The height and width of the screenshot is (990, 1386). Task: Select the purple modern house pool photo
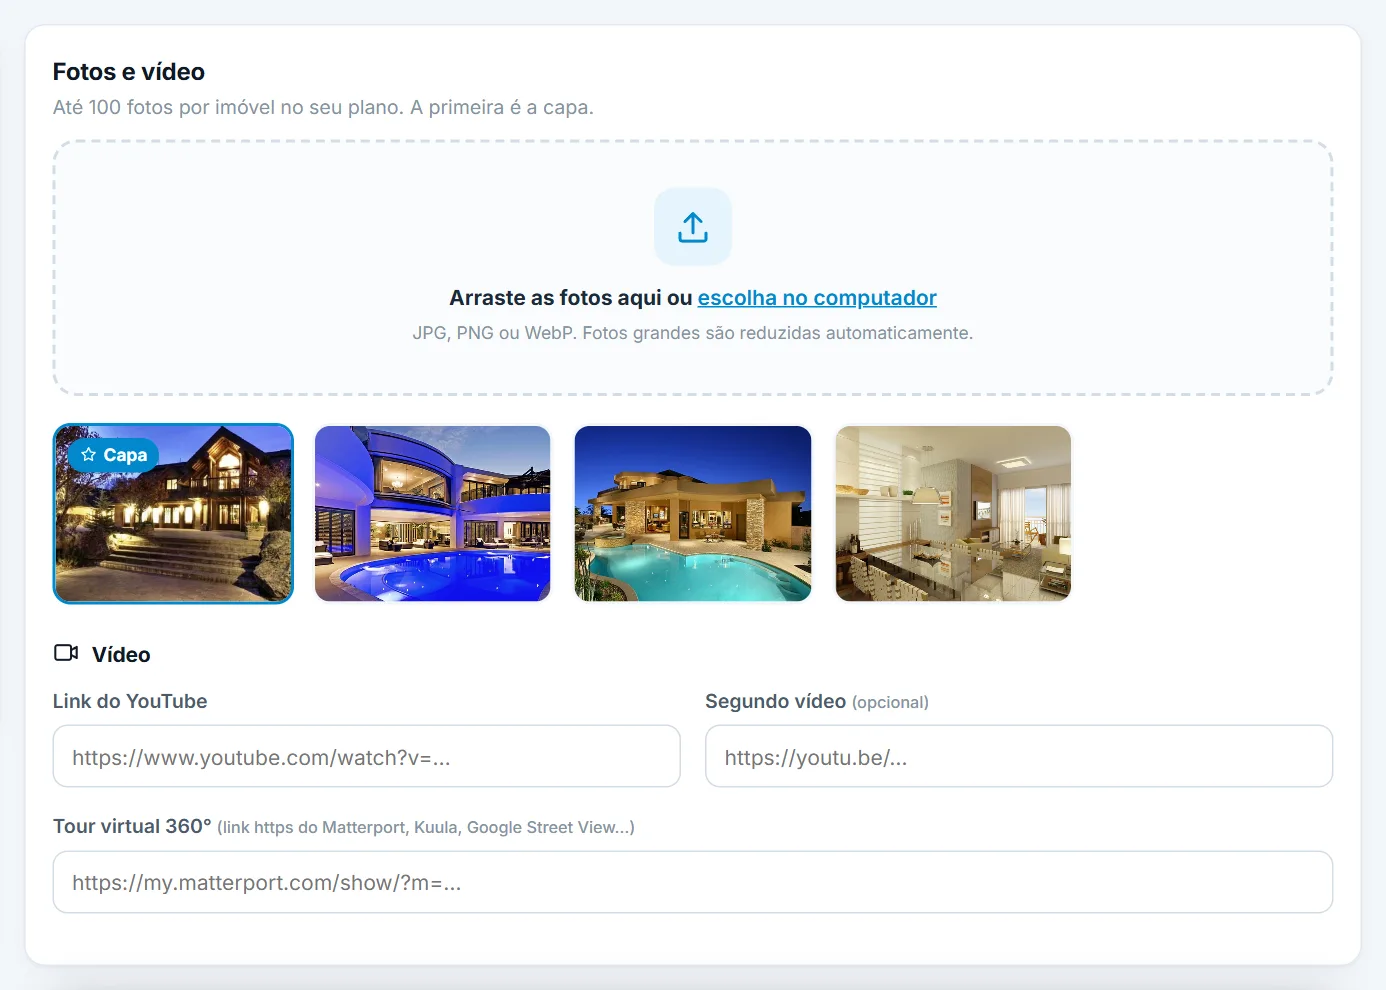click(x=433, y=514)
